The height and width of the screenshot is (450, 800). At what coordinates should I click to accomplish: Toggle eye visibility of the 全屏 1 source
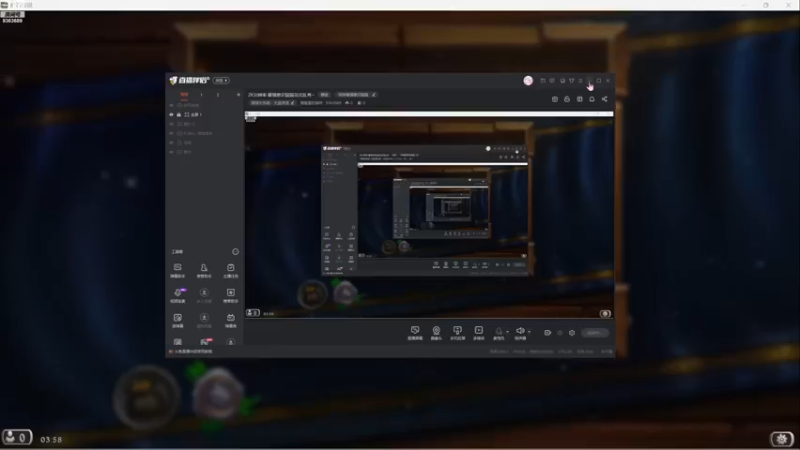point(171,115)
